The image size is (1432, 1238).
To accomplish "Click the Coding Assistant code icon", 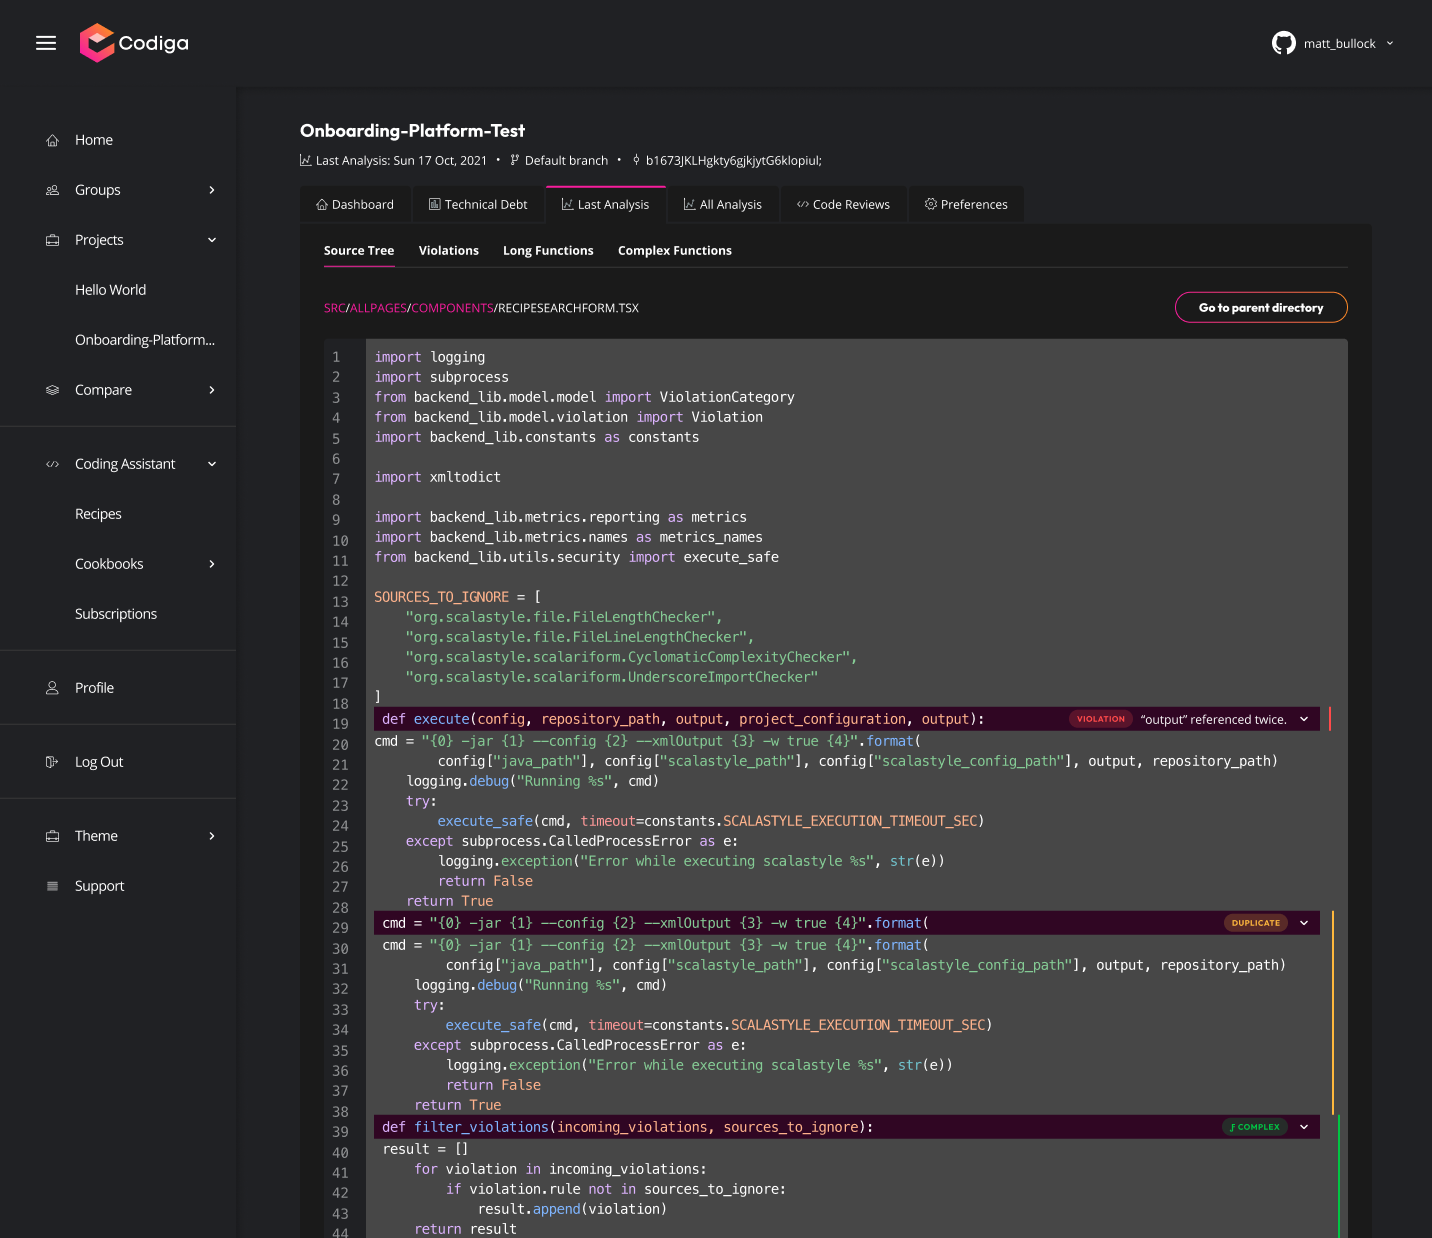I will 53,464.
